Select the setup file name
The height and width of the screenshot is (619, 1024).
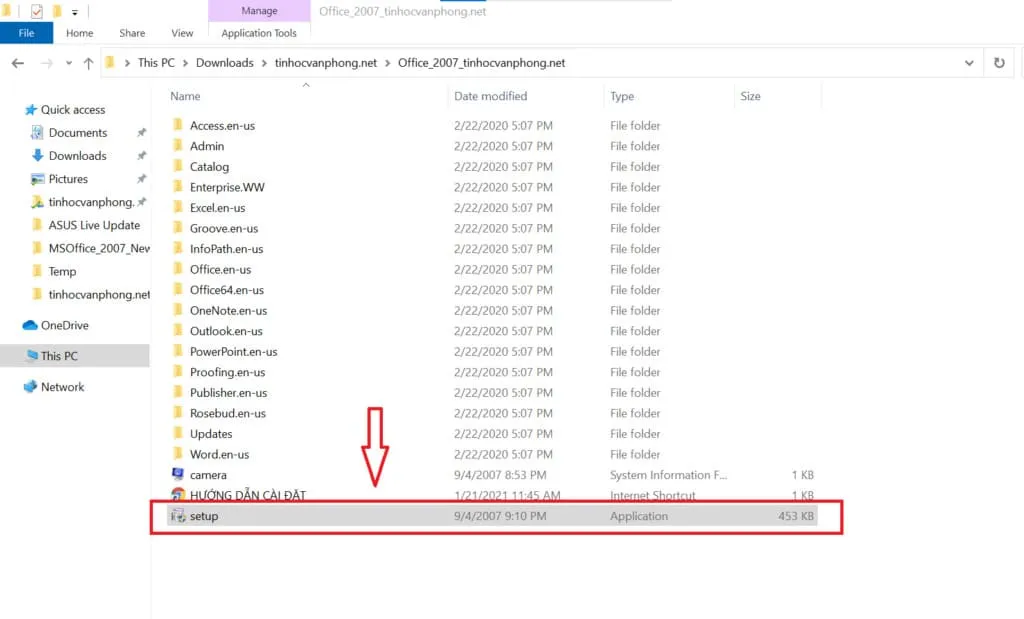click(204, 516)
